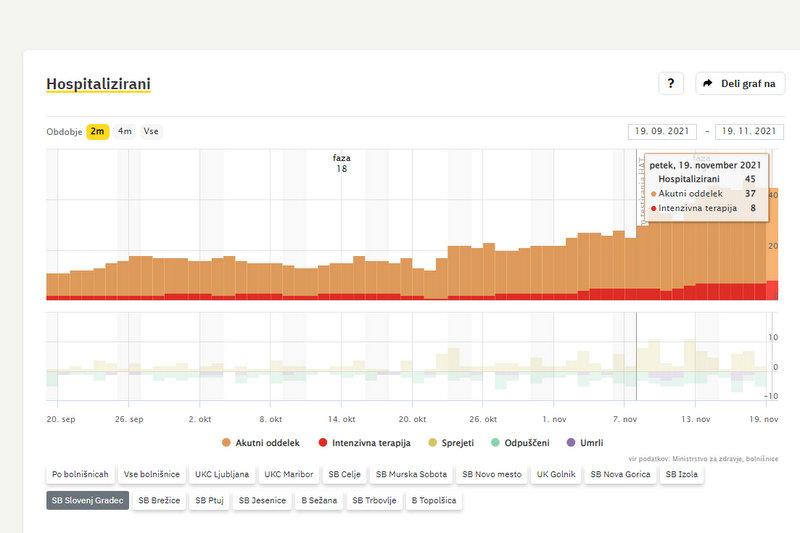Select the 2m period option
Screen dimensions: 800x533
97,131
